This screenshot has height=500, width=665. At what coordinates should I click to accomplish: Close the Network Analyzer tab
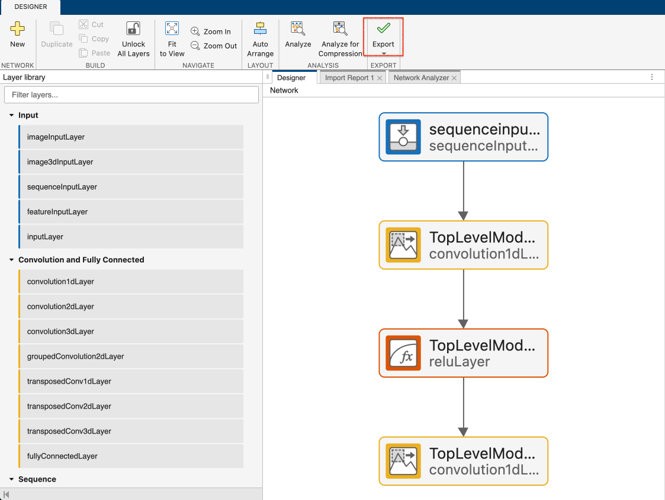point(454,78)
